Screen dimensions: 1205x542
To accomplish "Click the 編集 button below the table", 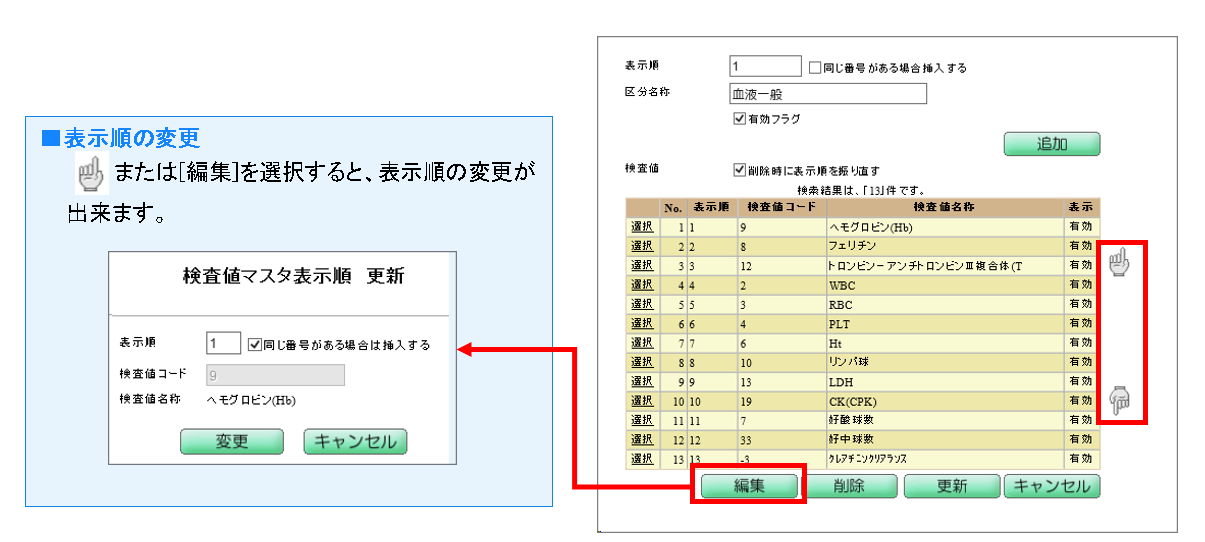I will coord(749,486).
